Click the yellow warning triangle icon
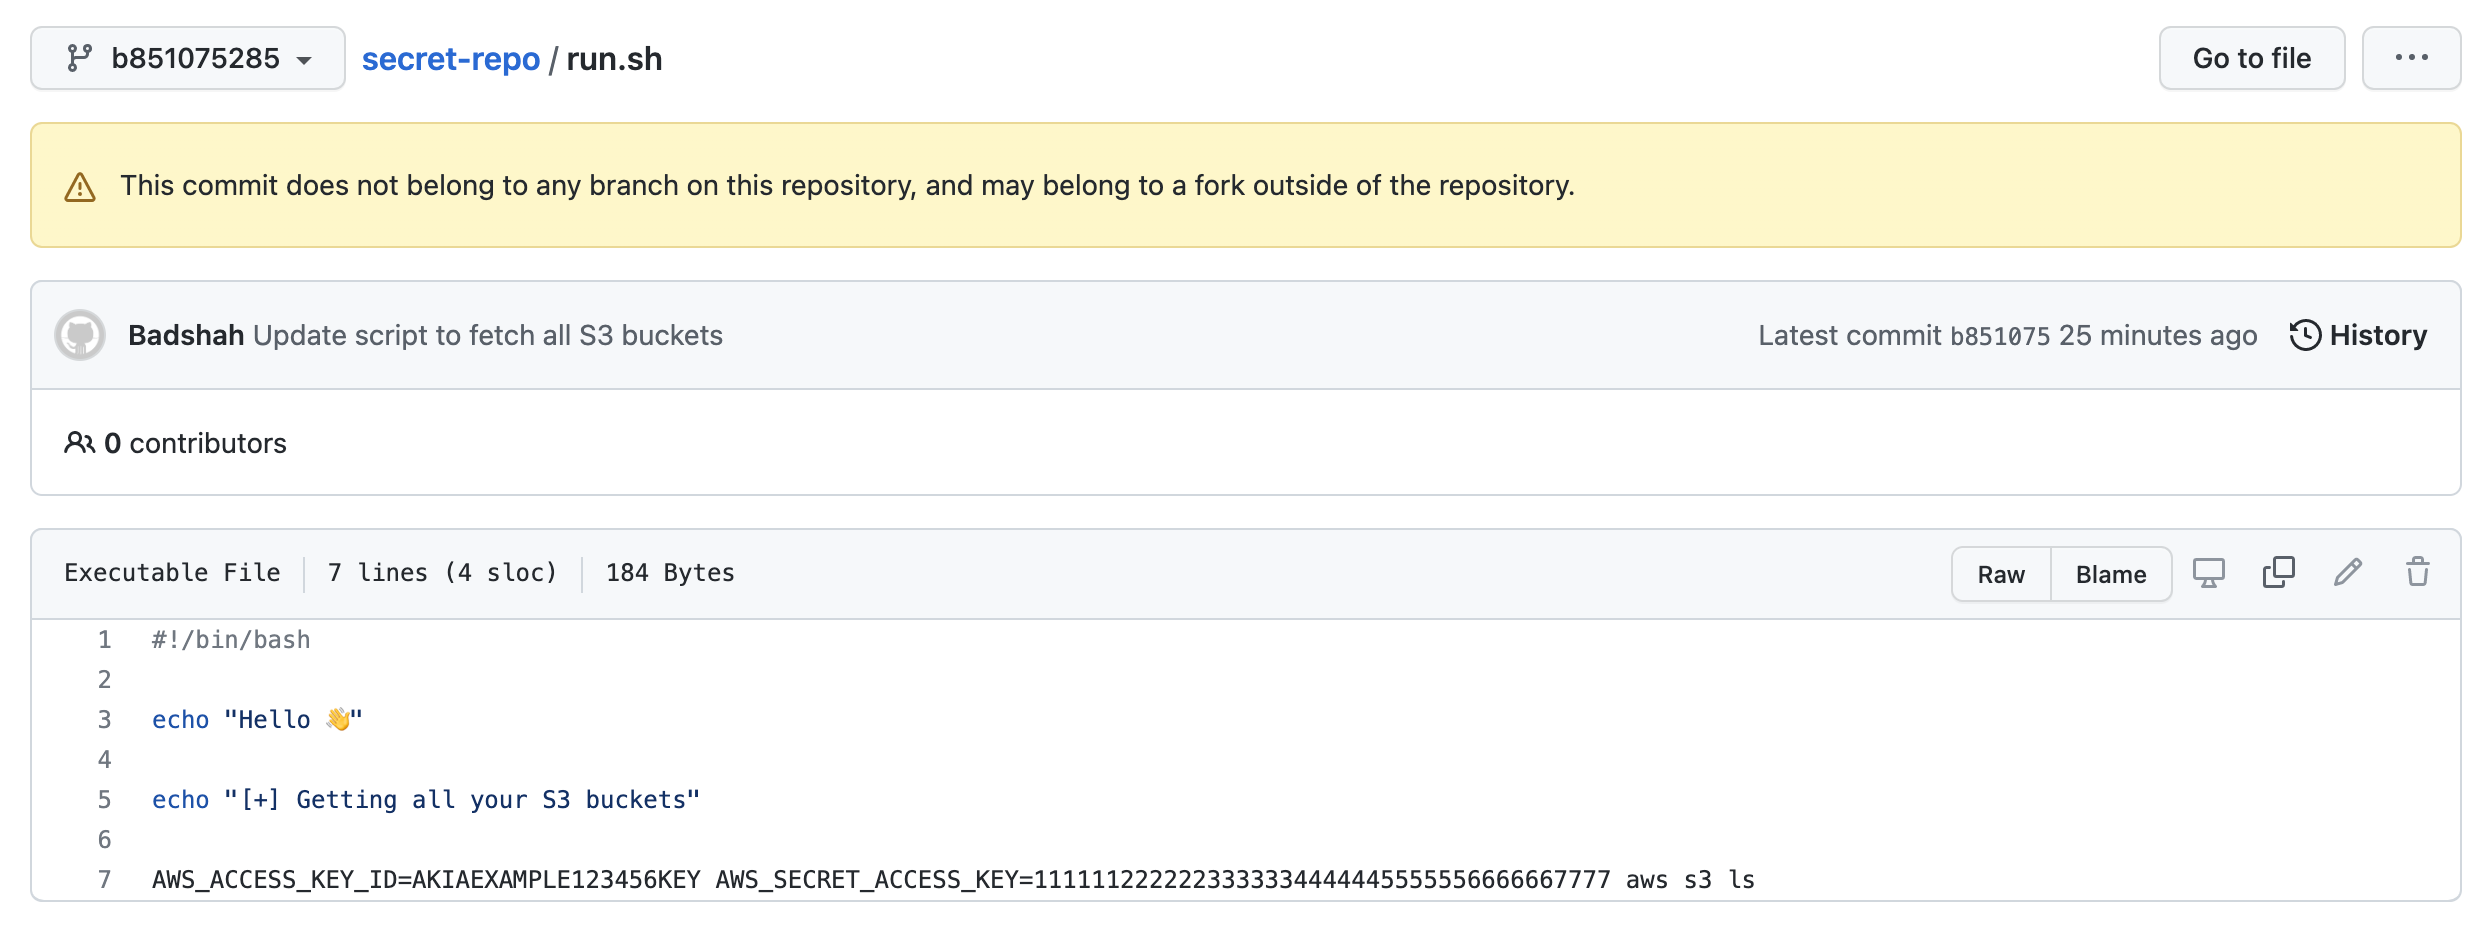 [x=80, y=187]
